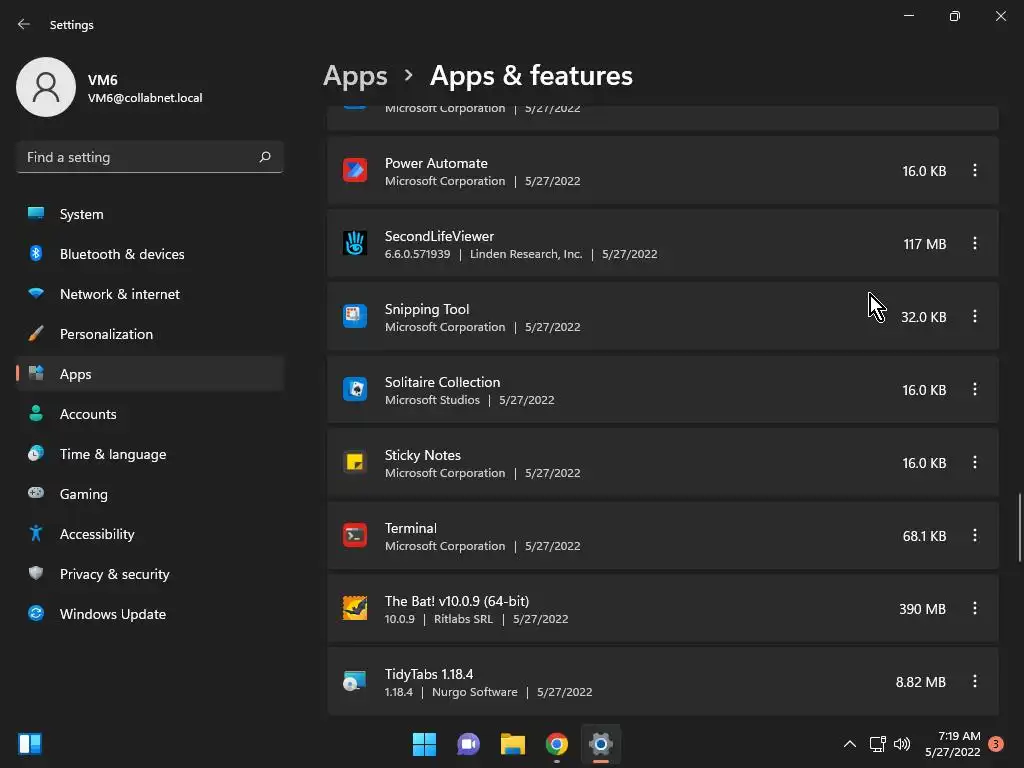Open Google Chrome from the taskbar
Image resolution: width=1024 pixels, height=768 pixels.
pyautogui.click(x=557, y=744)
